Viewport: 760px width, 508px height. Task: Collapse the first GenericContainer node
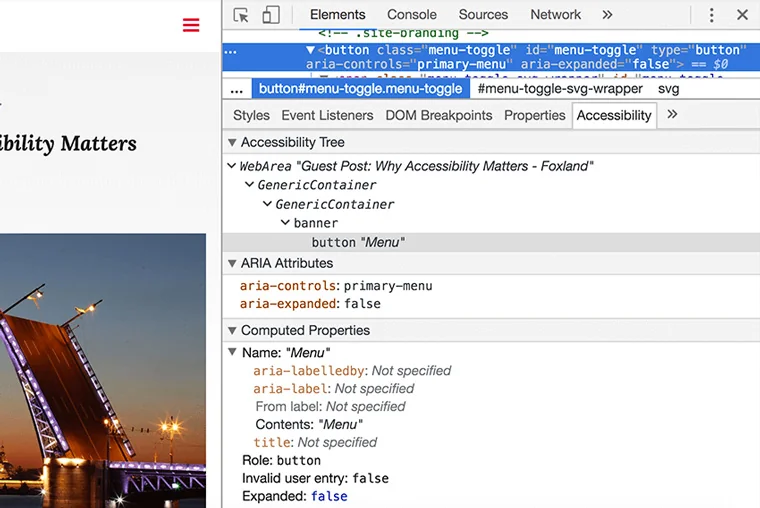[x=249, y=185]
